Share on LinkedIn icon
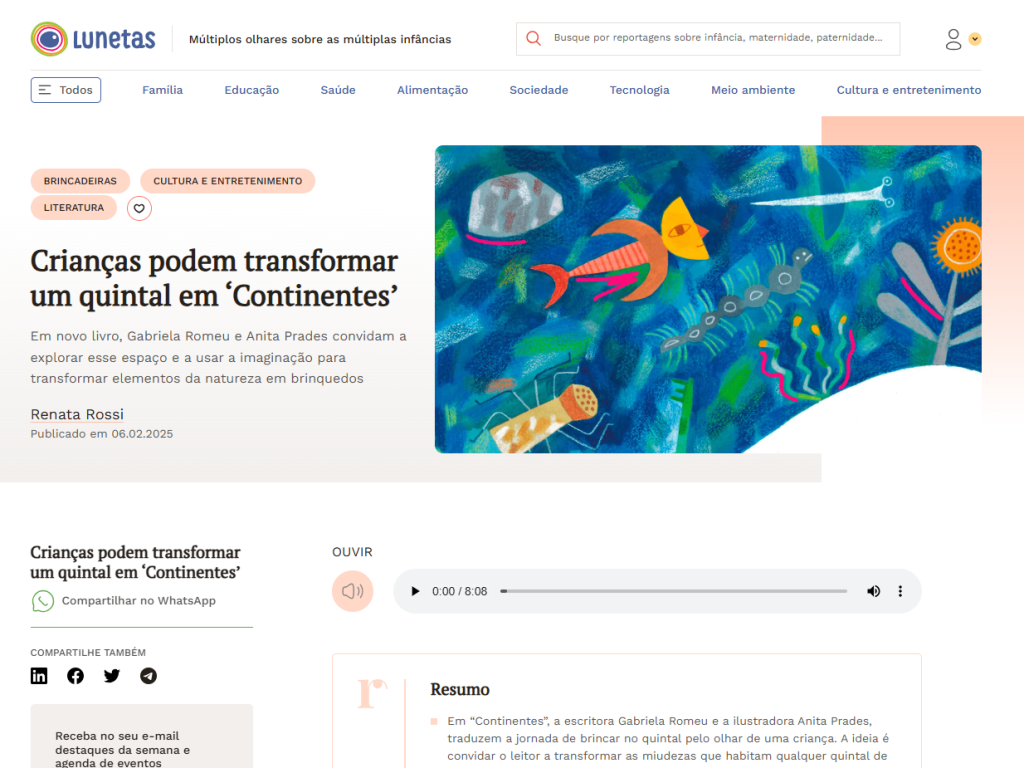This screenshot has width=1024, height=768. [39, 676]
